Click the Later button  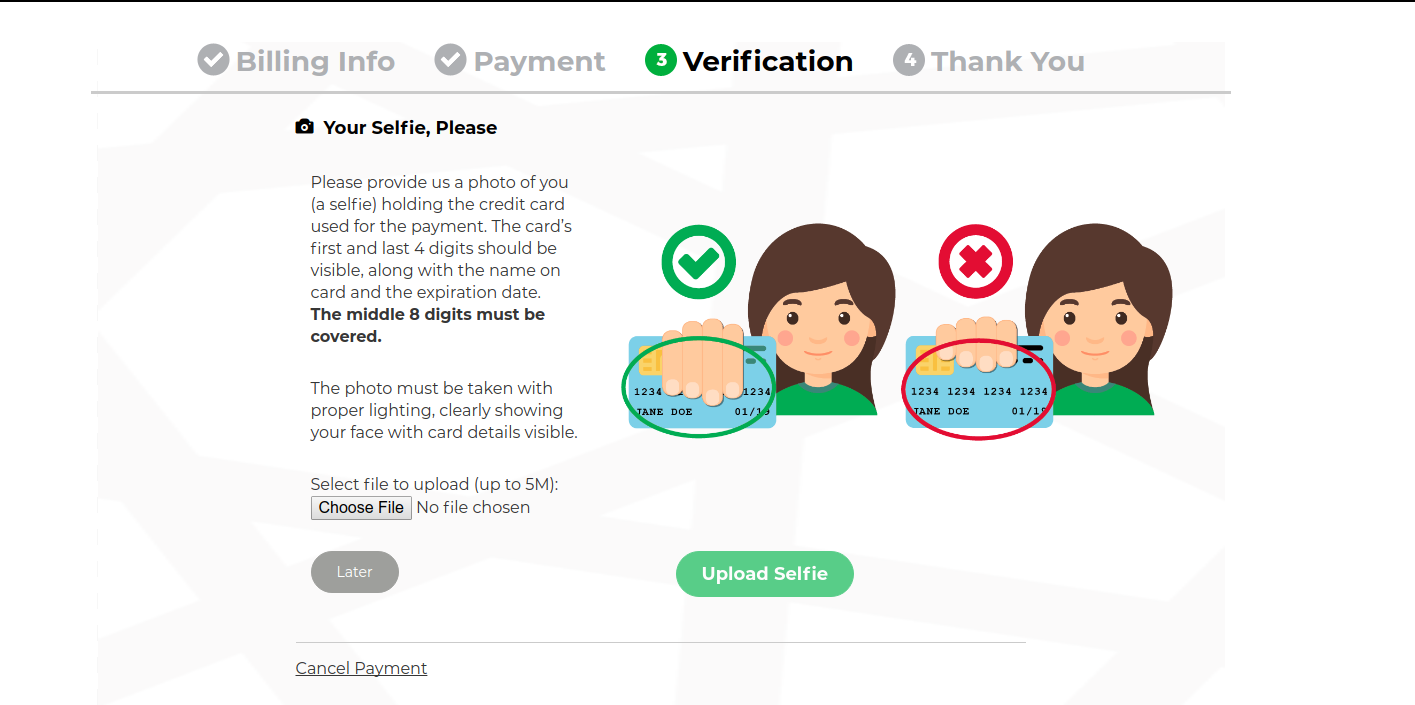click(355, 572)
